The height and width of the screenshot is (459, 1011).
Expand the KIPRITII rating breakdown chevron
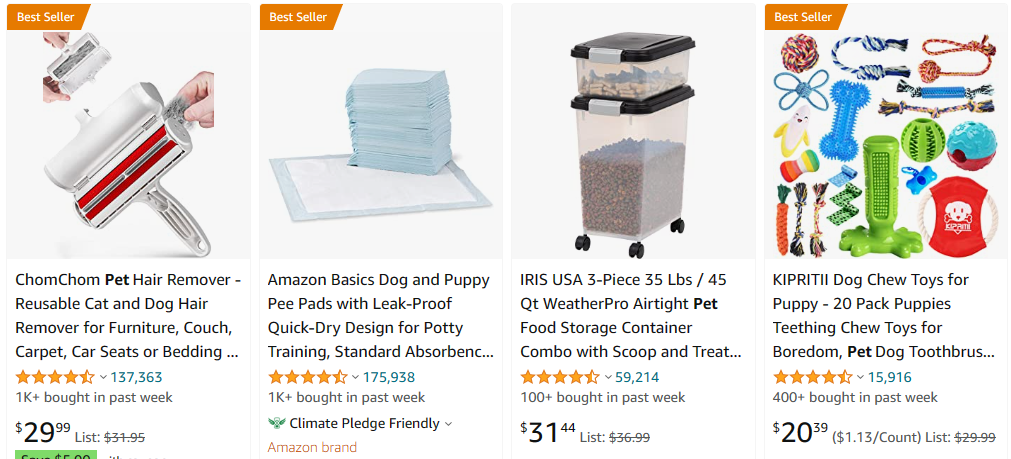[x=860, y=377]
